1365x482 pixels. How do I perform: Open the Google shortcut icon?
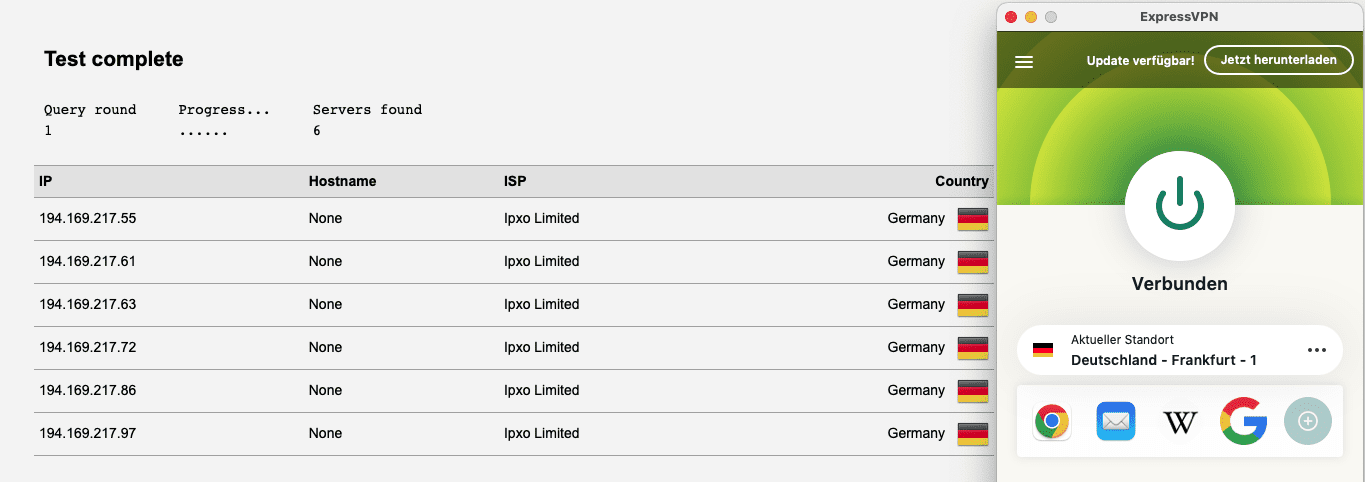[1243, 422]
